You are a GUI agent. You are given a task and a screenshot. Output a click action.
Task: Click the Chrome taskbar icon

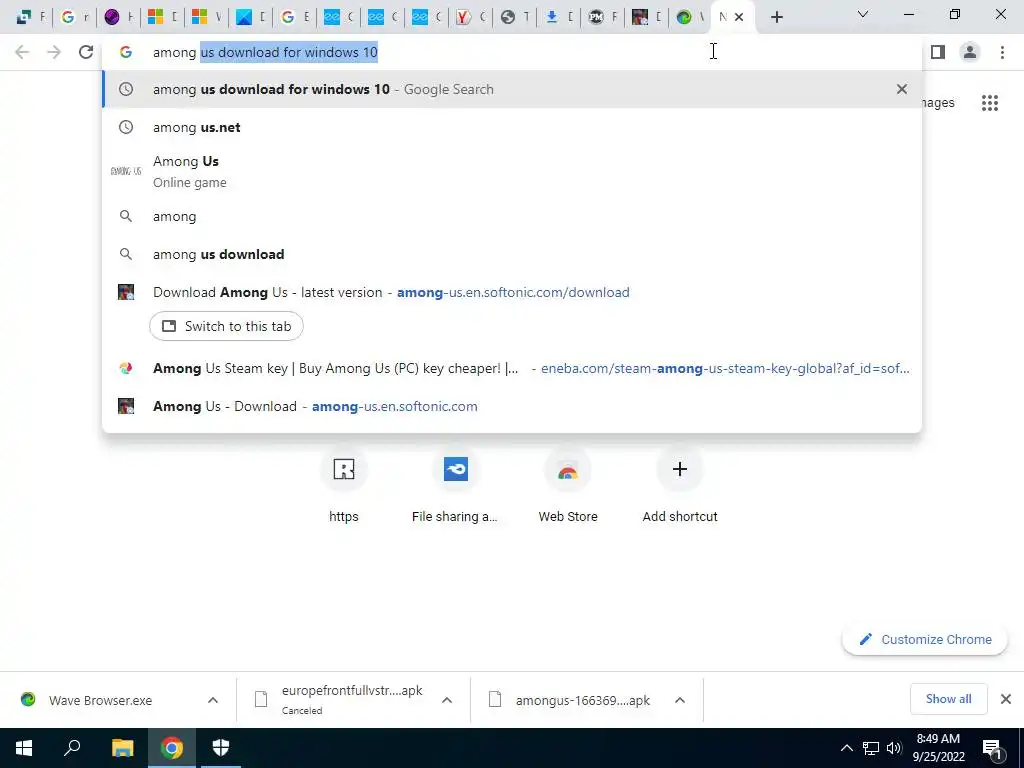172,748
